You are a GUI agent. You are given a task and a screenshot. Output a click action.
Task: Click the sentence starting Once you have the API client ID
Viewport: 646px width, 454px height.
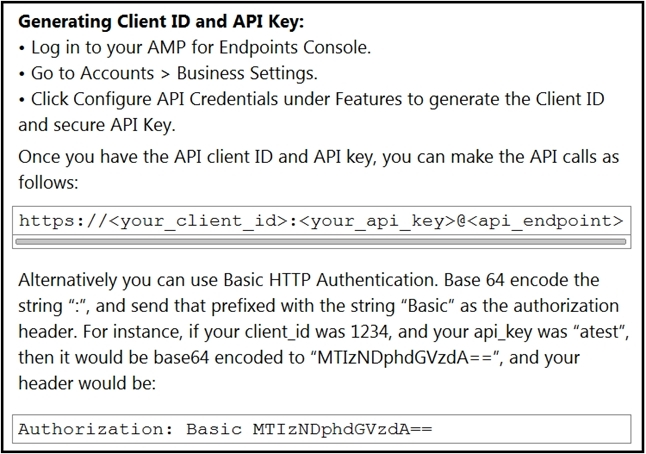[318, 169]
